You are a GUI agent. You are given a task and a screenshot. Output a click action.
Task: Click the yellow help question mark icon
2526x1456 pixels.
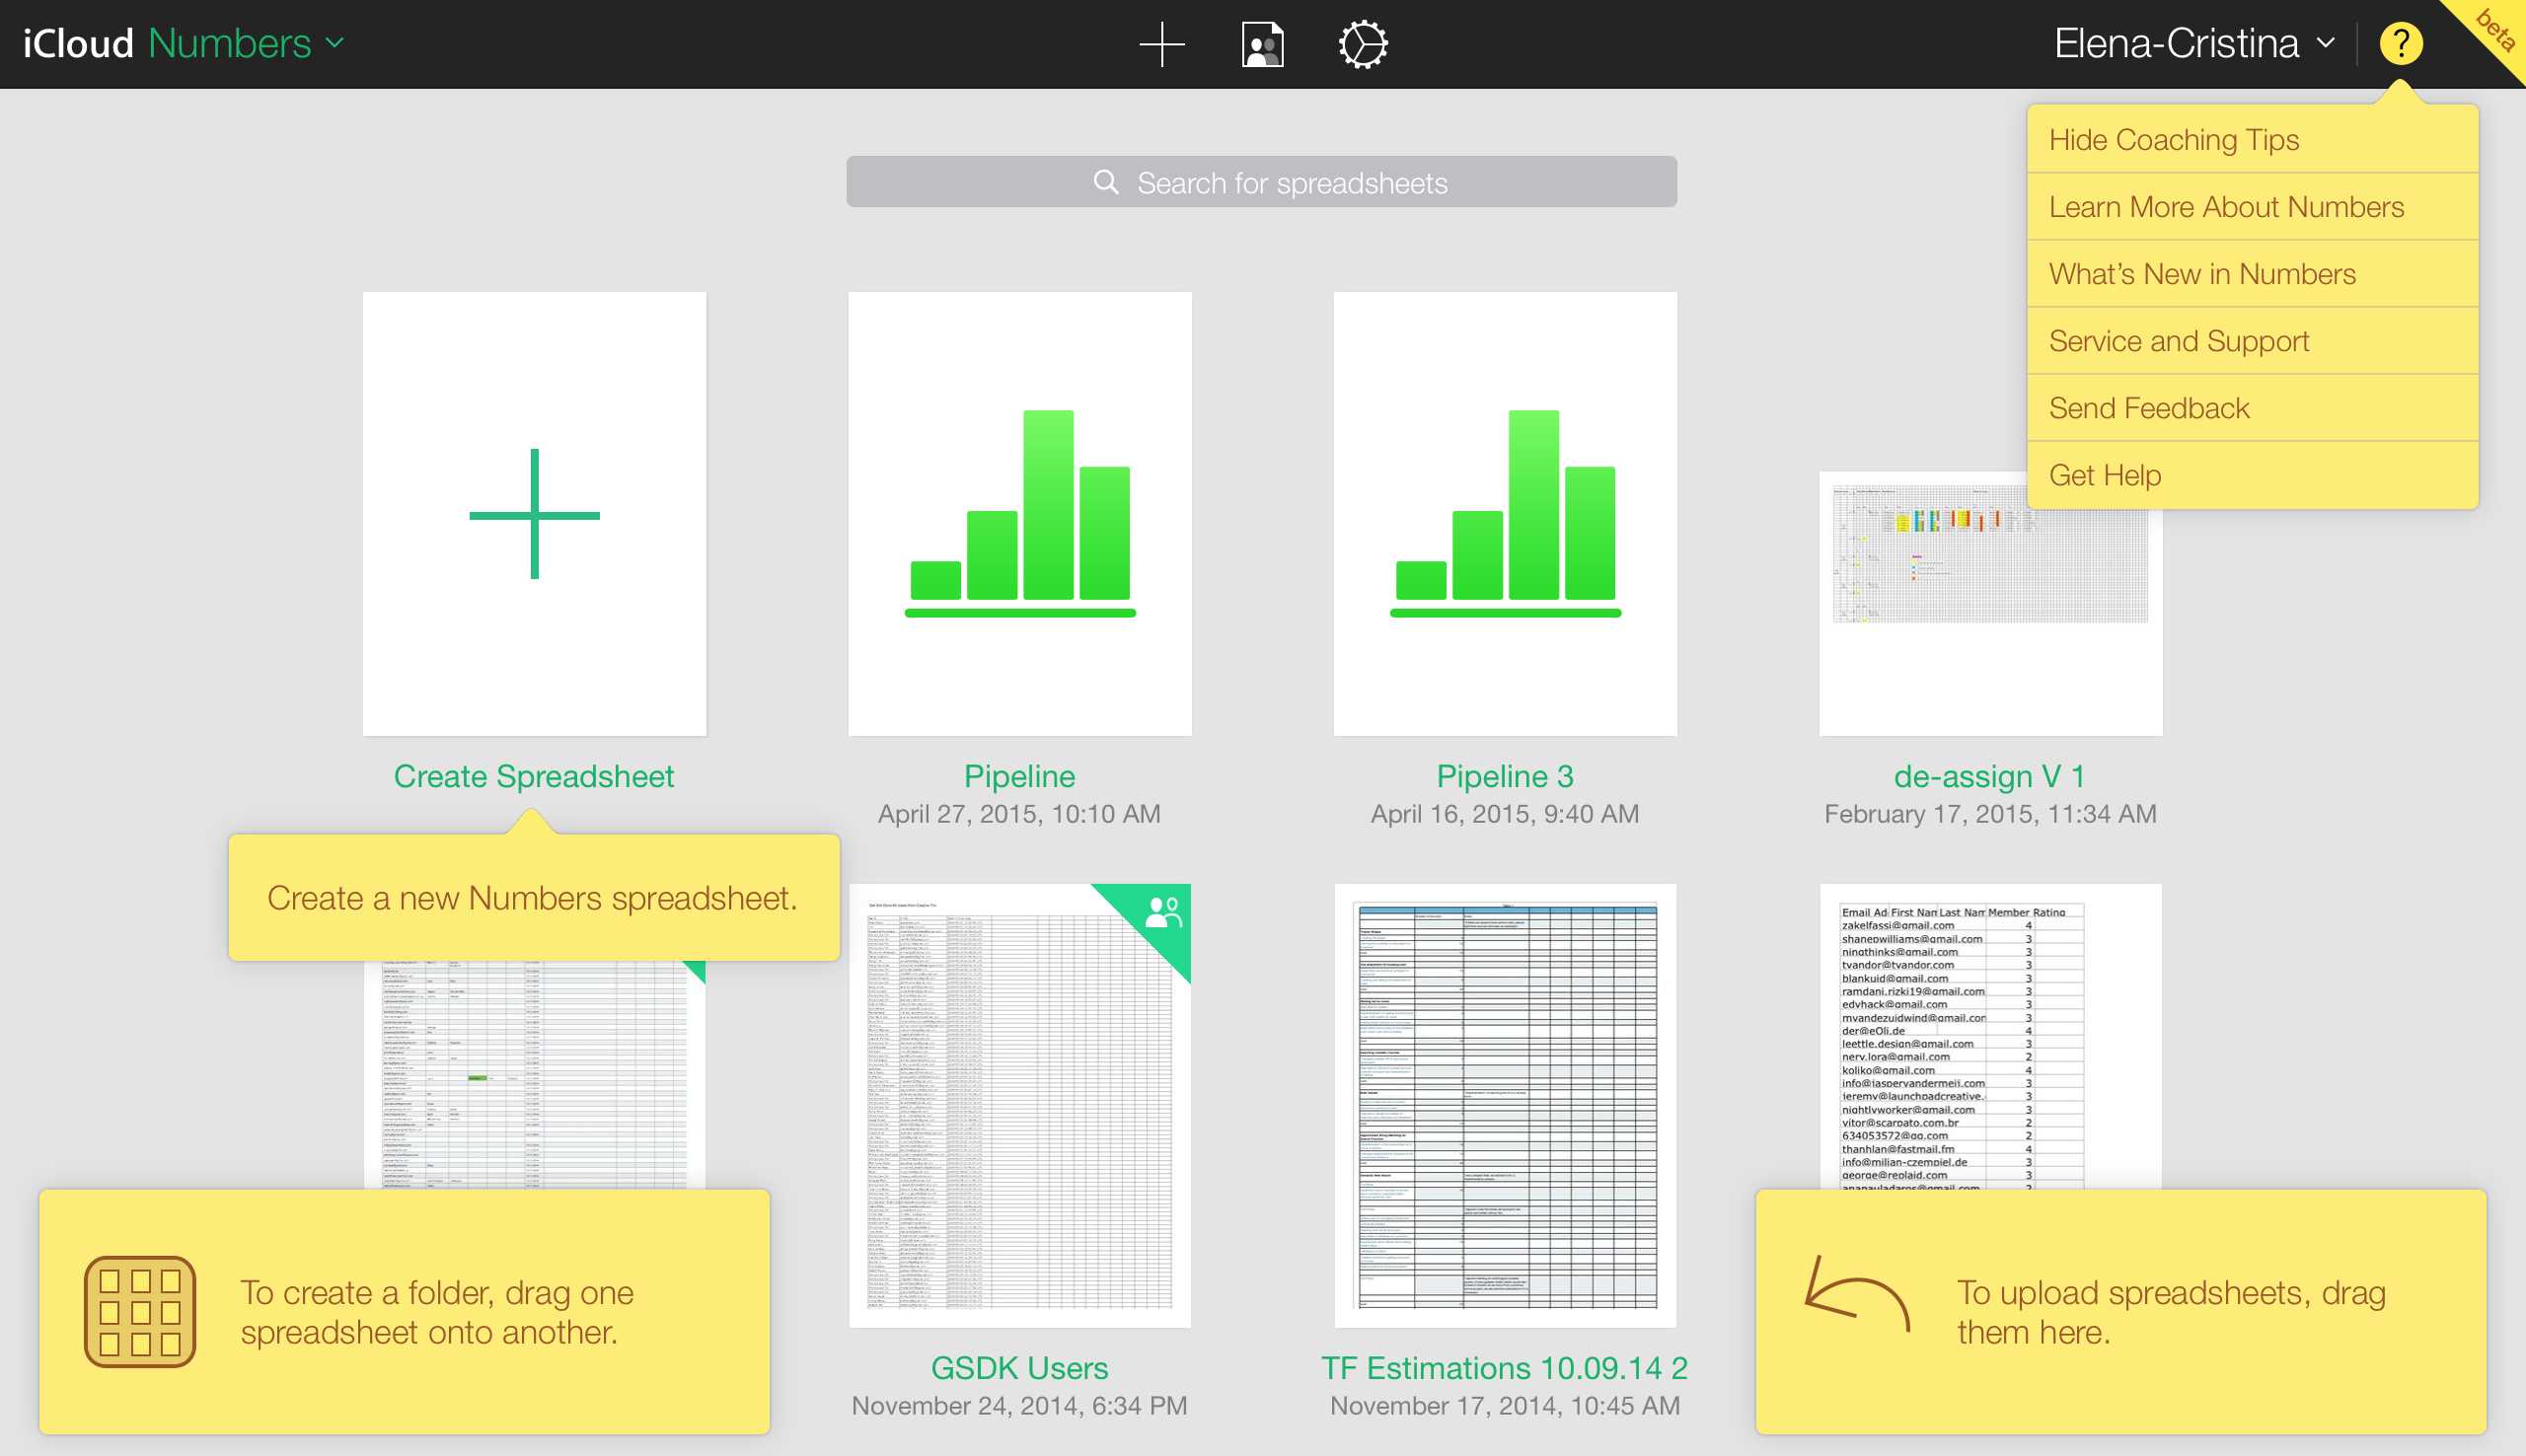point(2400,44)
